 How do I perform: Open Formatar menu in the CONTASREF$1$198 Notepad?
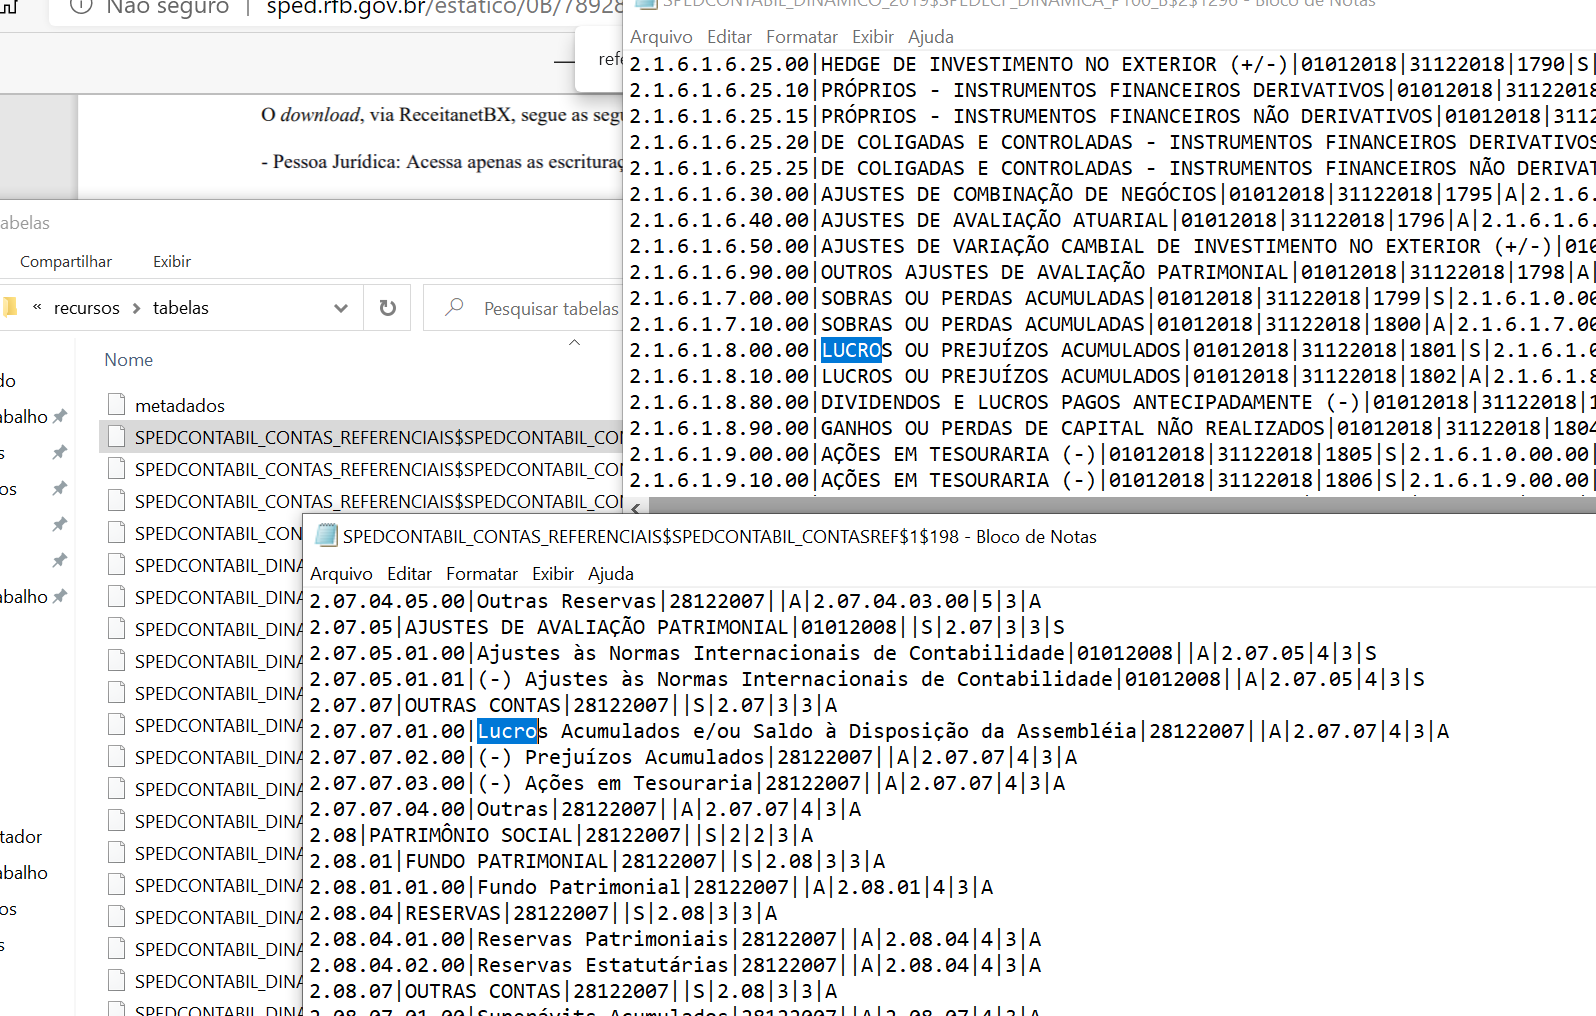(482, 574)
